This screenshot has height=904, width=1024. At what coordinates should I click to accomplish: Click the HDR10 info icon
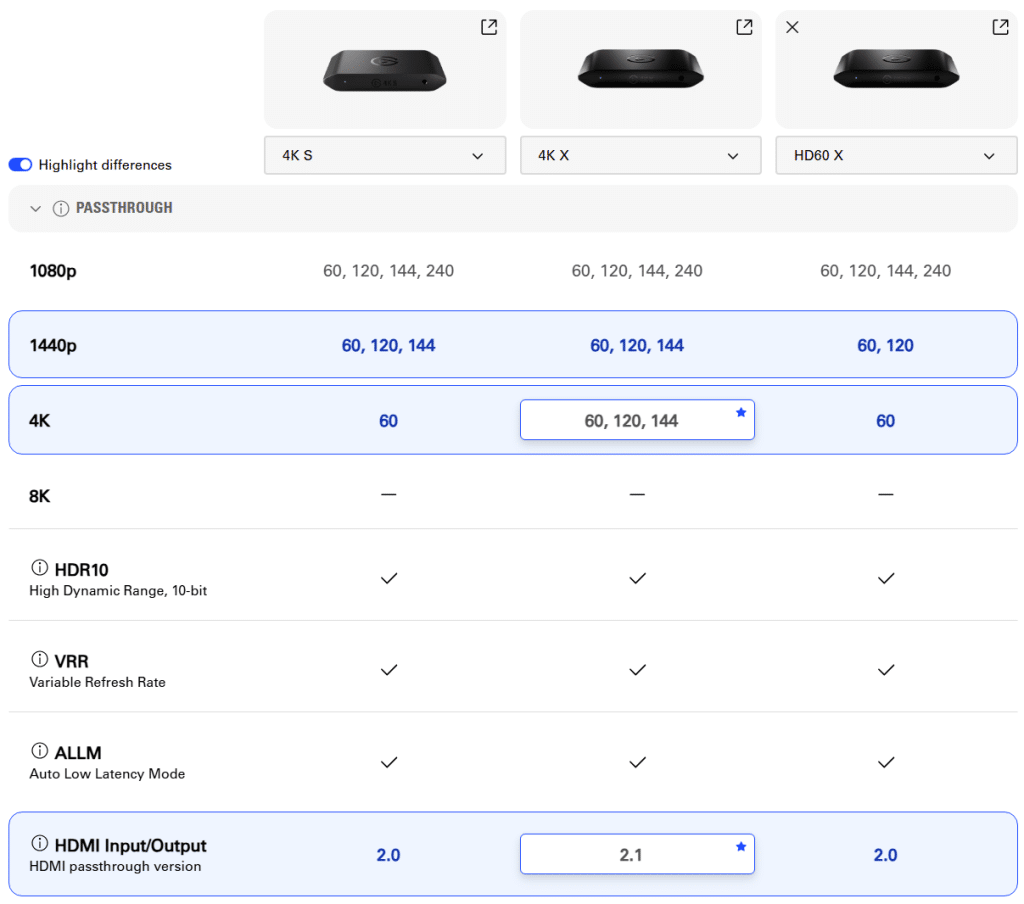point(40,568)
